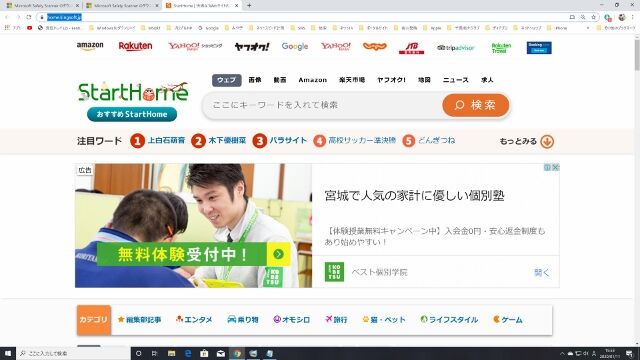Open the 乗り物 category

243,320
